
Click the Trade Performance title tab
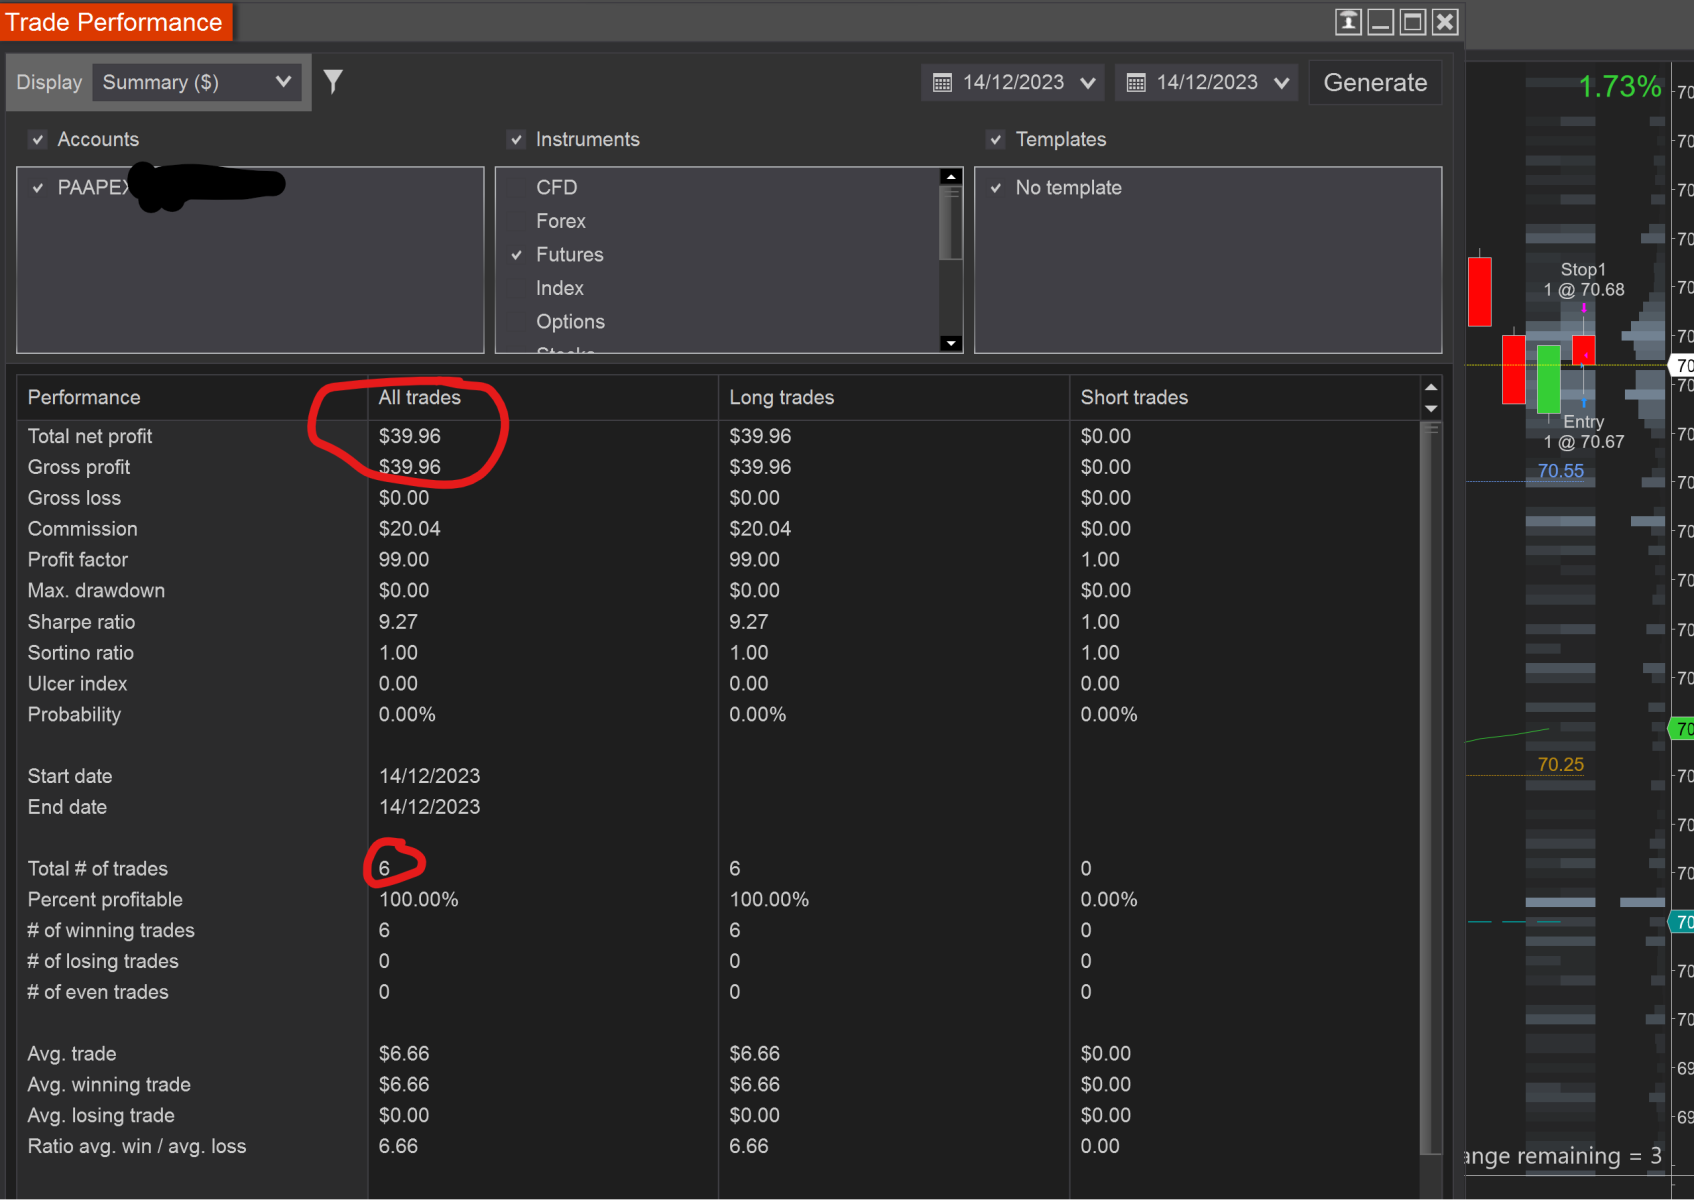(115, 21)
